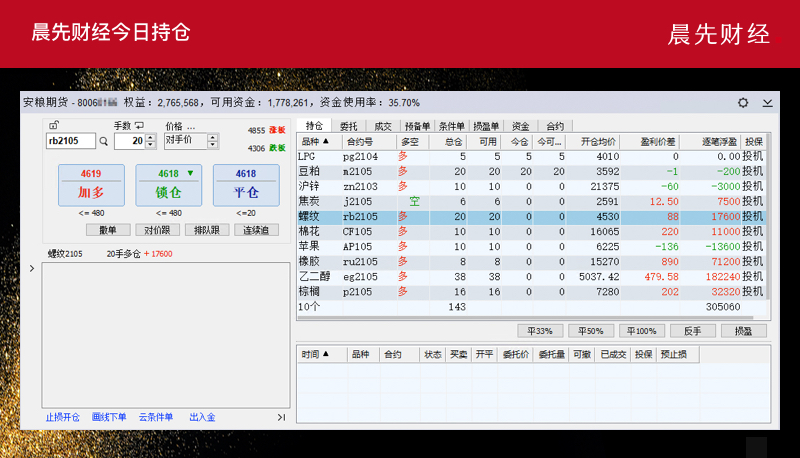The width and height of the screenshot is (800, 458).
Task: Click the magnifier search icon beside rb2105
Action: point(103,142)
